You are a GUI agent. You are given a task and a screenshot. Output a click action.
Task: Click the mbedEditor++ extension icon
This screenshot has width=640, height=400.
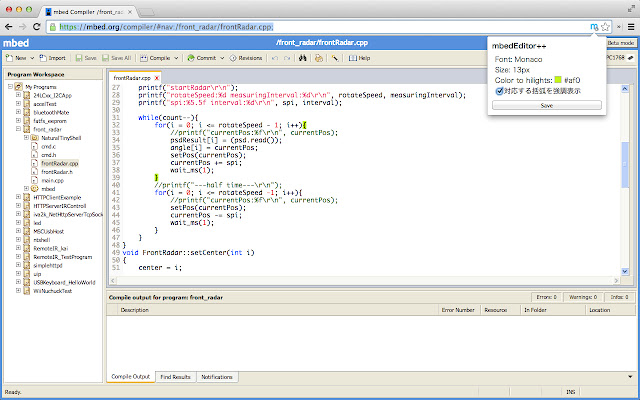[593, 27]
